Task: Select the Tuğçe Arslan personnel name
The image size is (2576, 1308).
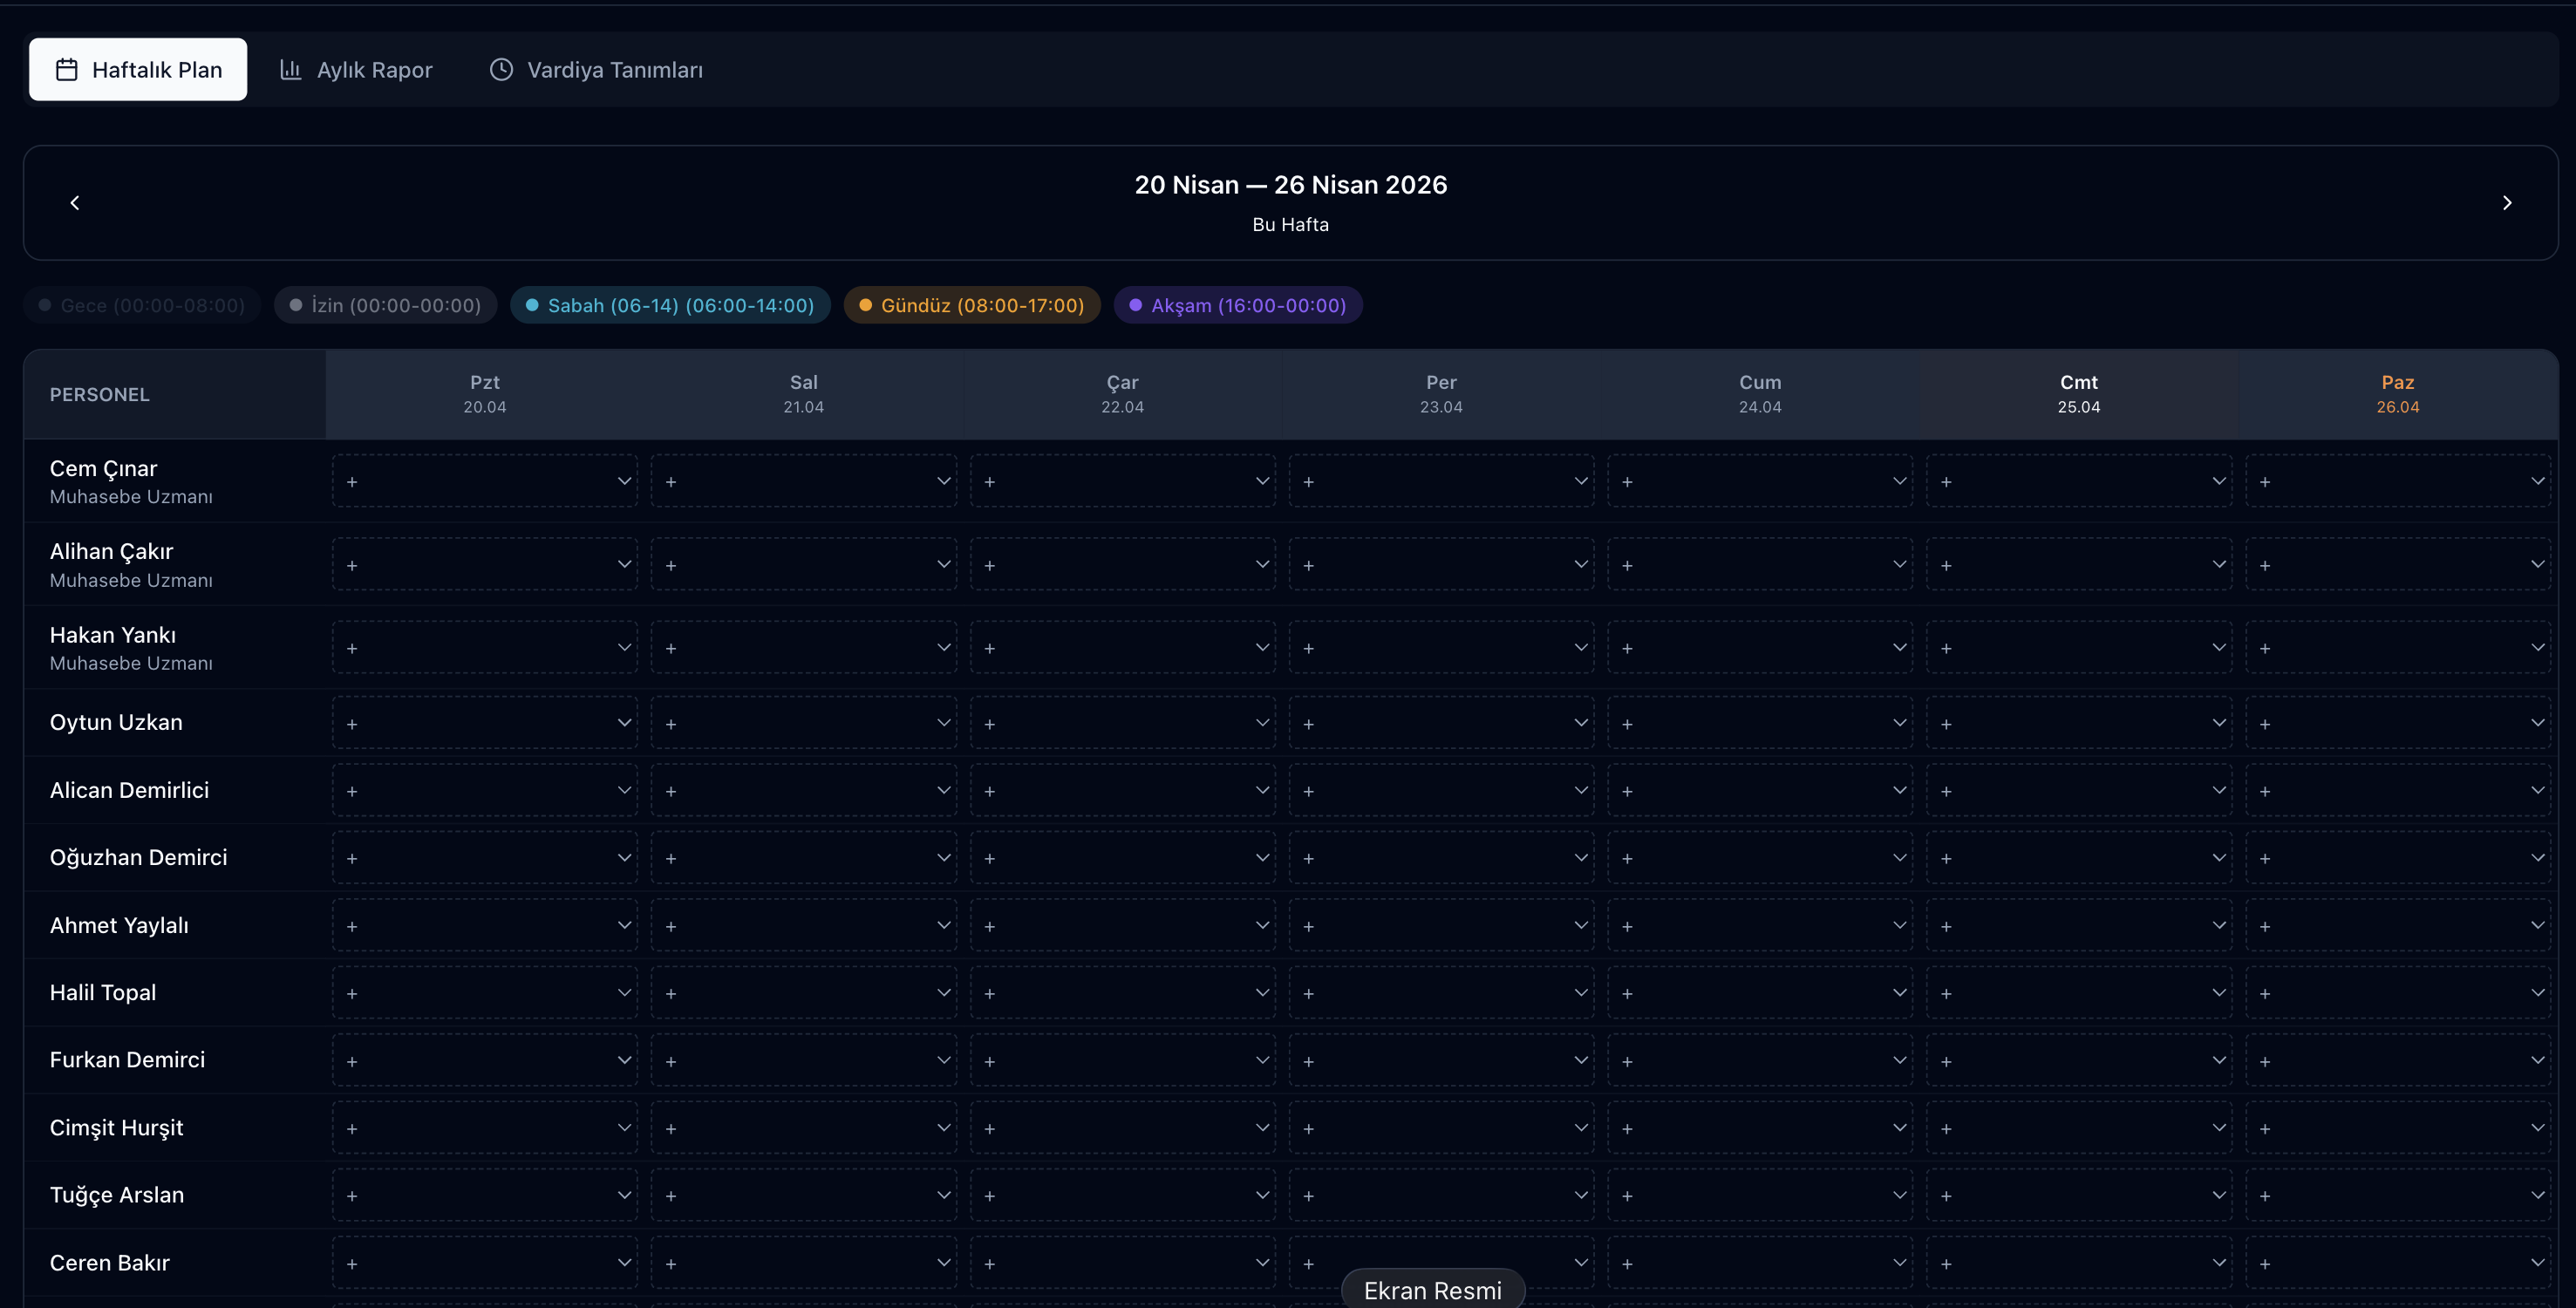Action: click(x=117, y=1195)
